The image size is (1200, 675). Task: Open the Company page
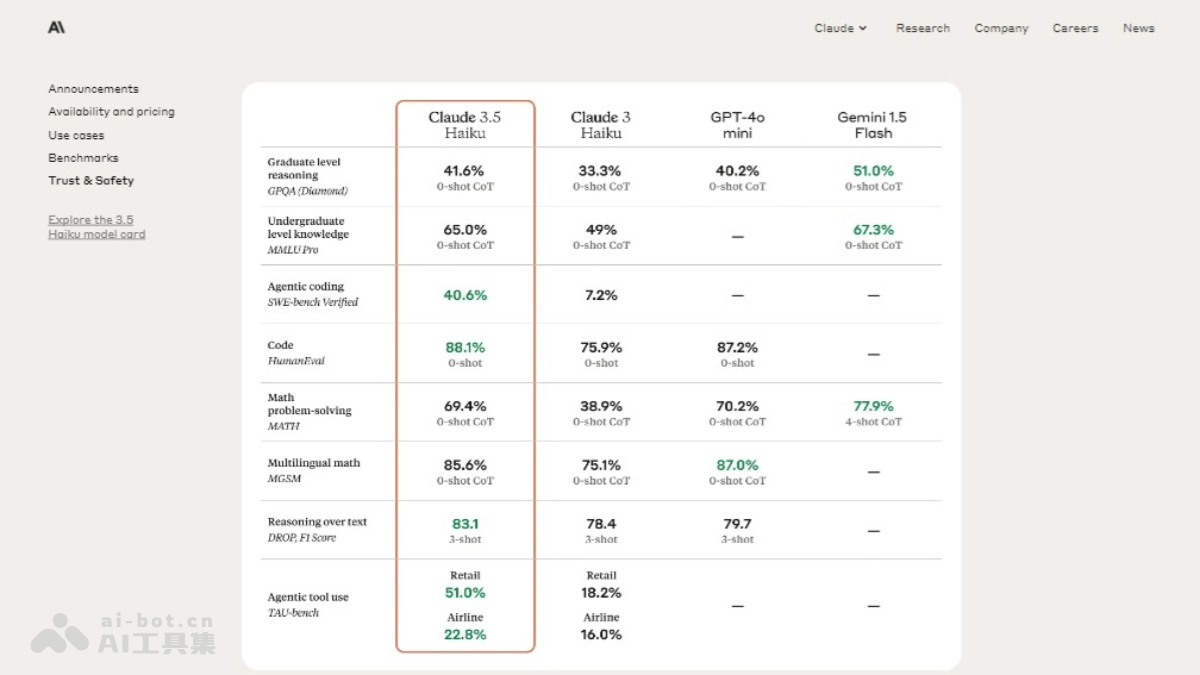(1001, 28)
